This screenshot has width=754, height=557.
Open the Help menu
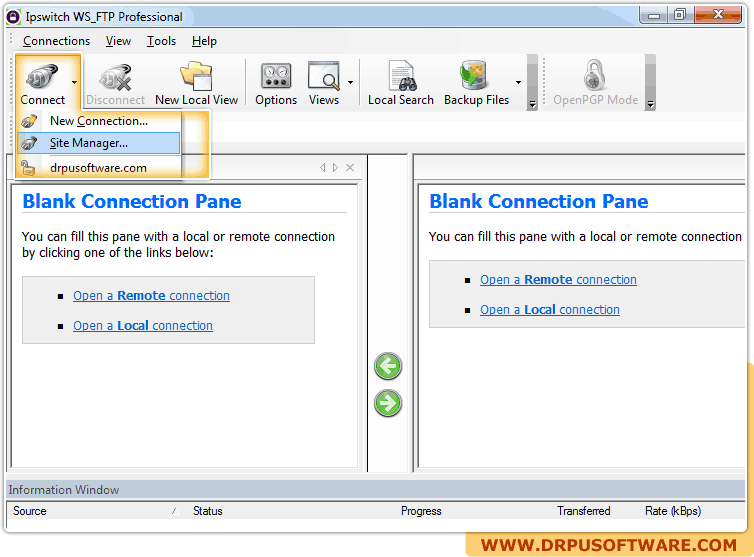coord(204,41)
